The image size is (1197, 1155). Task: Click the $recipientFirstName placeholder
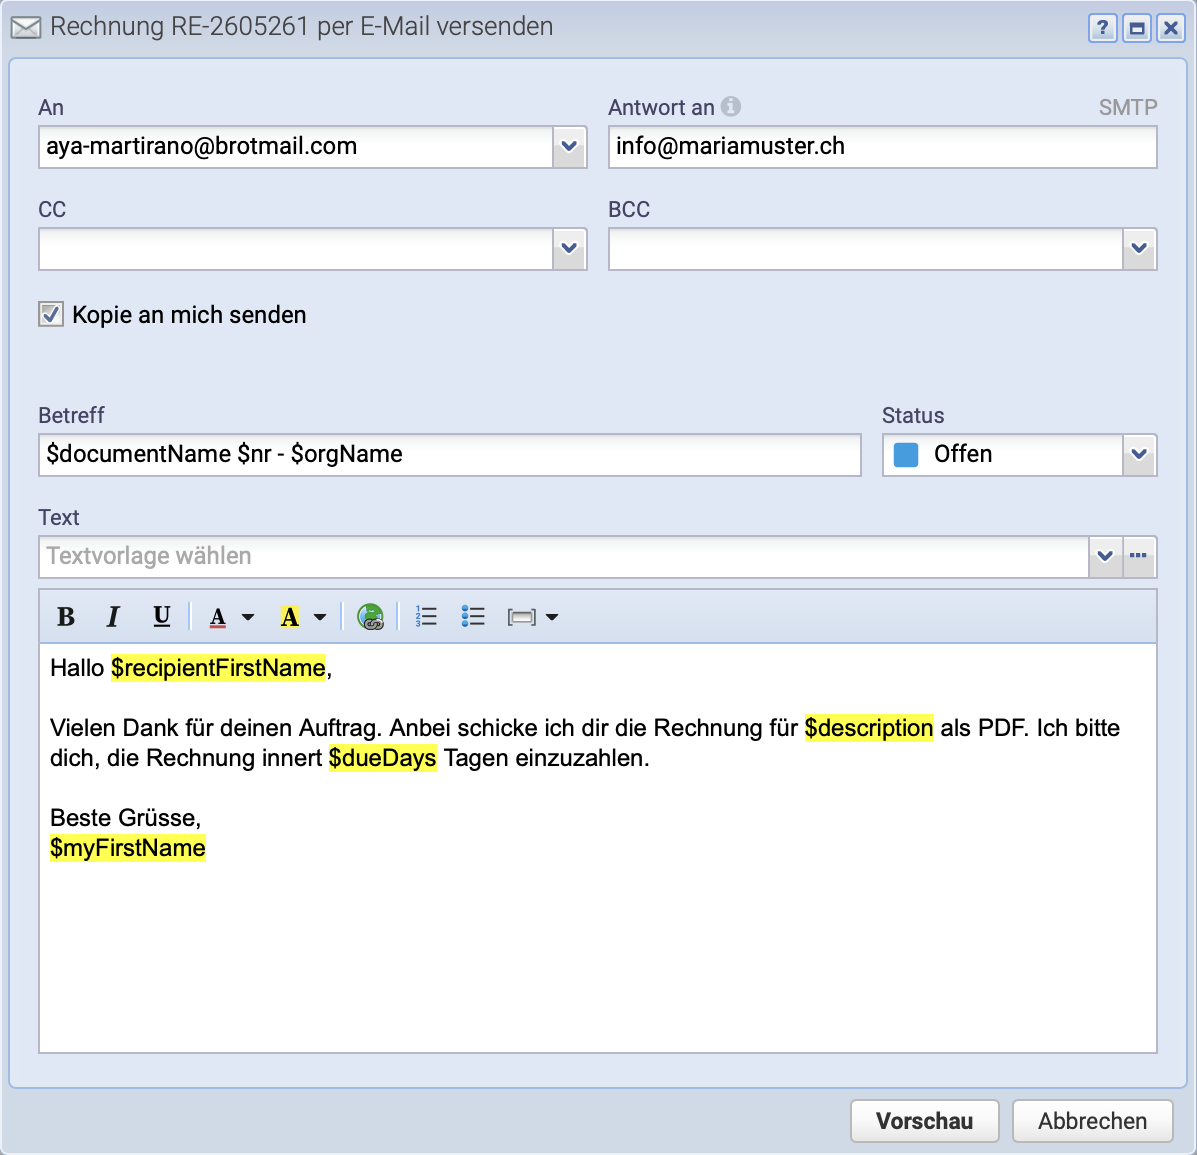218,668
